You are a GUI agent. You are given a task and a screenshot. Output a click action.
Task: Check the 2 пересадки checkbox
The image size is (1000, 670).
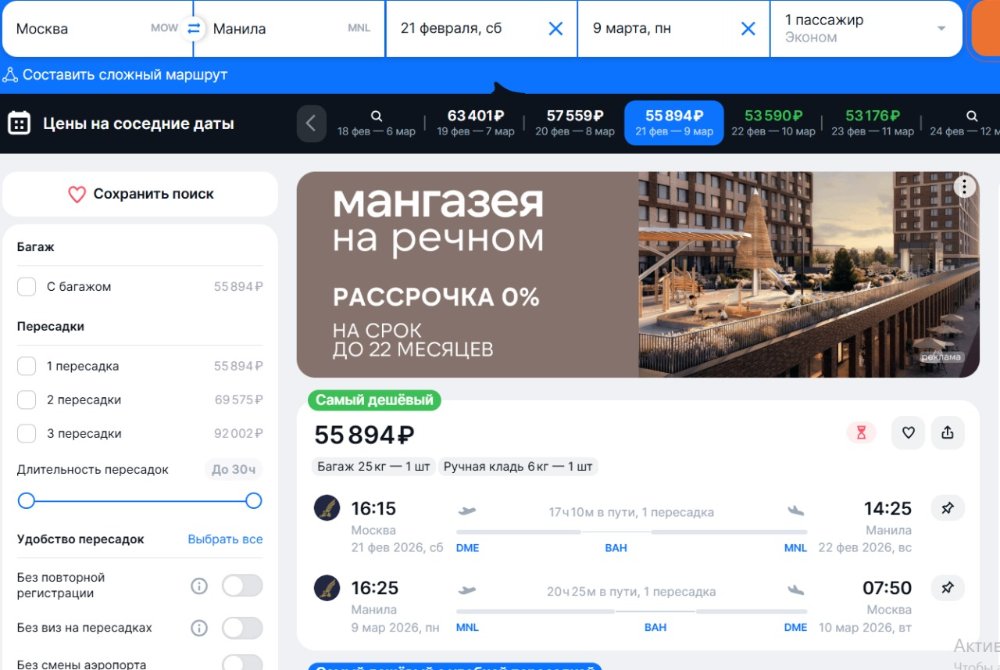[26, 400]
